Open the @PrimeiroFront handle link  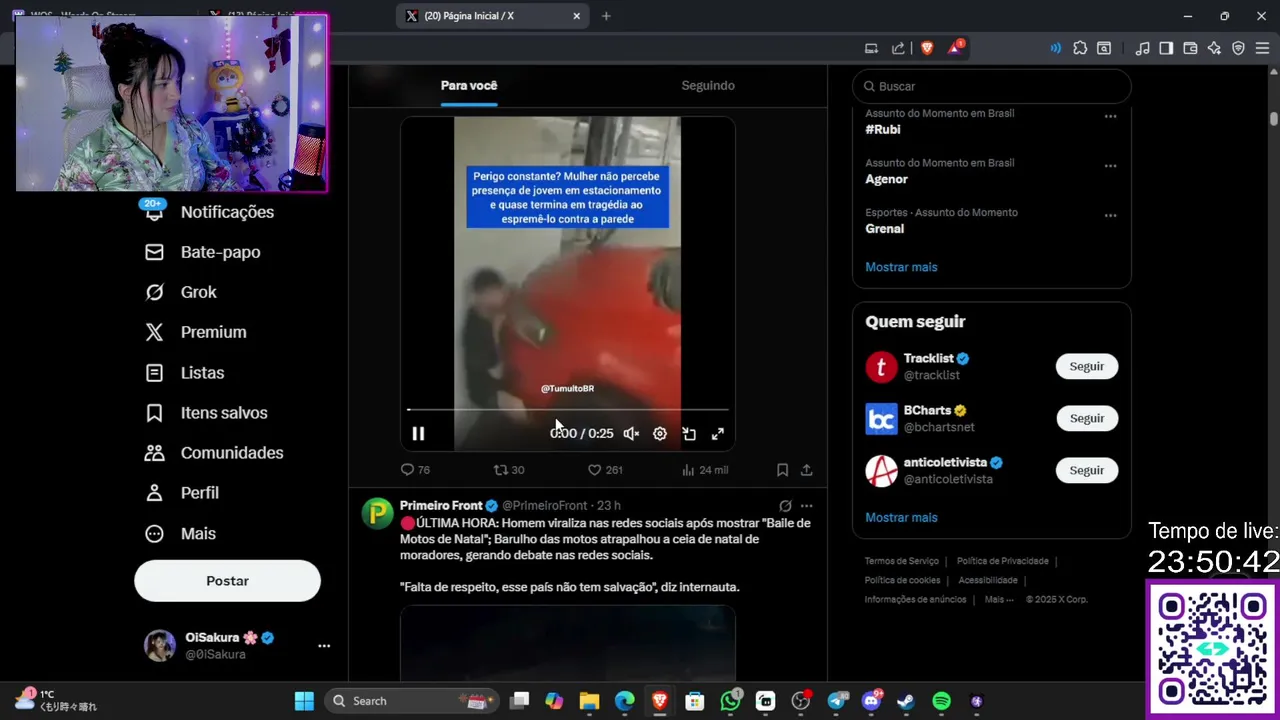545,506
